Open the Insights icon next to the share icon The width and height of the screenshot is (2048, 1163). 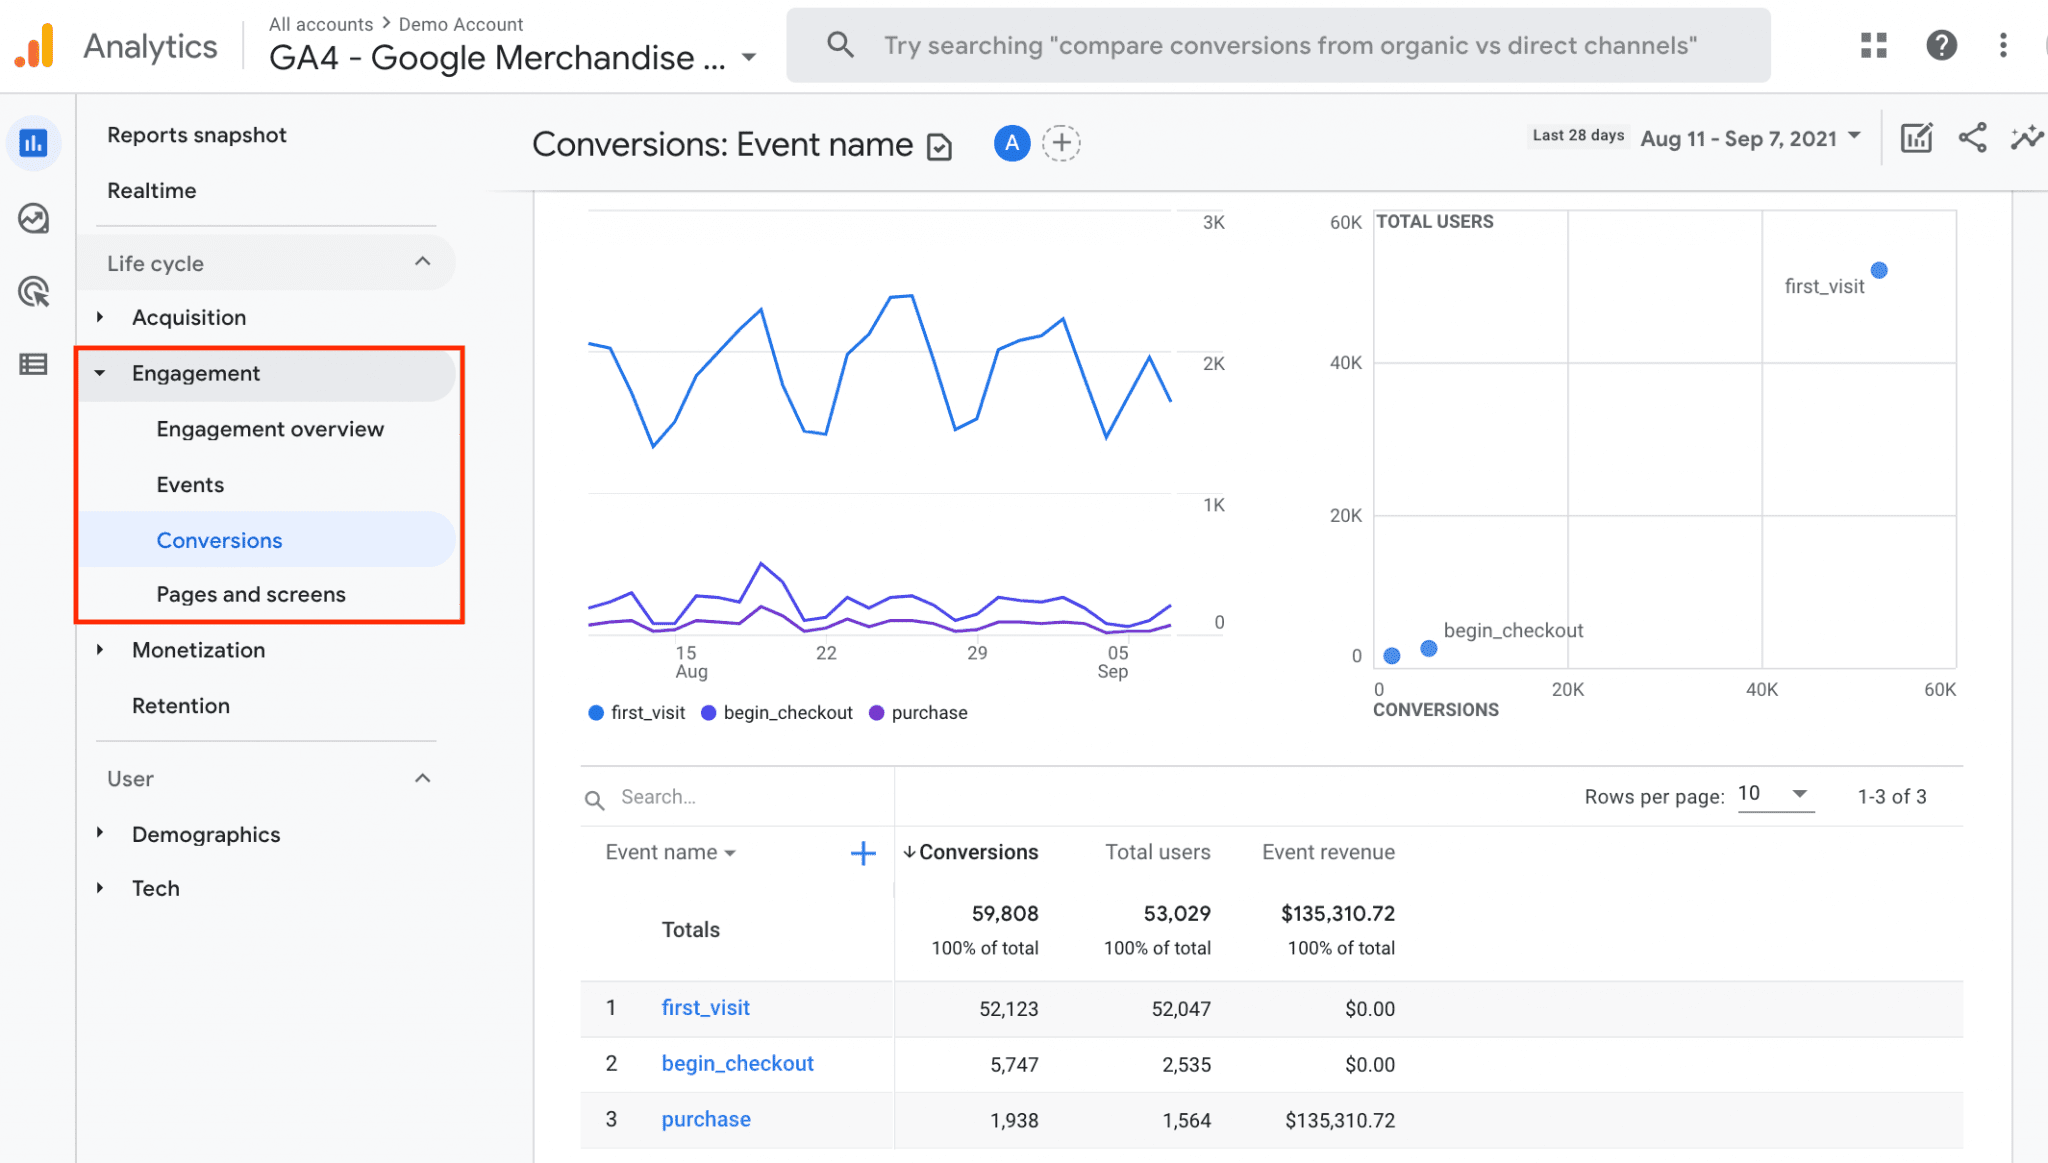click(x=2026, y=138)
